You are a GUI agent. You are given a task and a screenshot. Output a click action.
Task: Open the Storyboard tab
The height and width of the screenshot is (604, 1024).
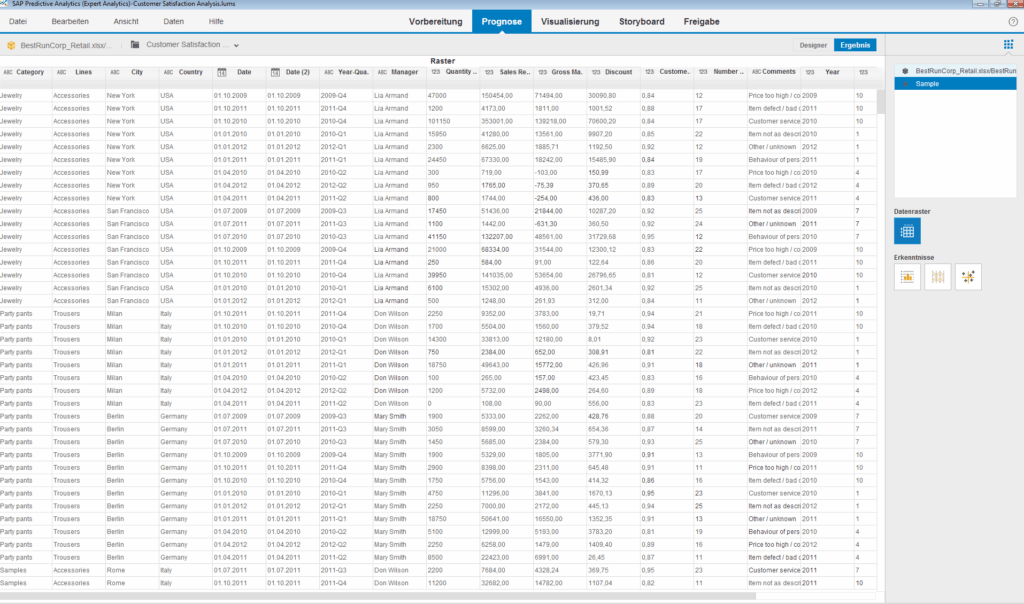[x=641, y=21]
